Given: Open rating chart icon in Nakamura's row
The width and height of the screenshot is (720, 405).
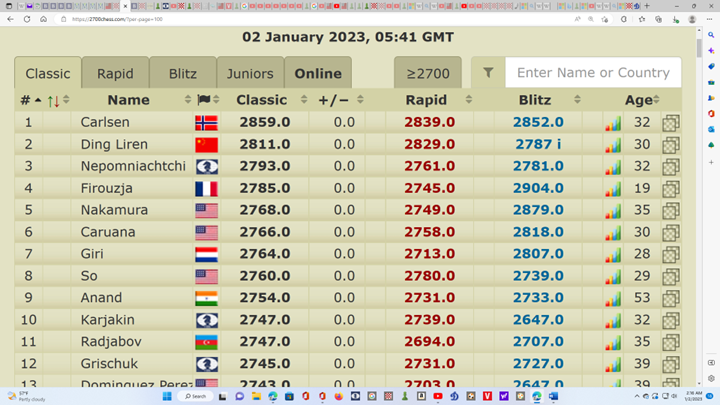Looking at the screenshot, I should click(x=612, y=211).
